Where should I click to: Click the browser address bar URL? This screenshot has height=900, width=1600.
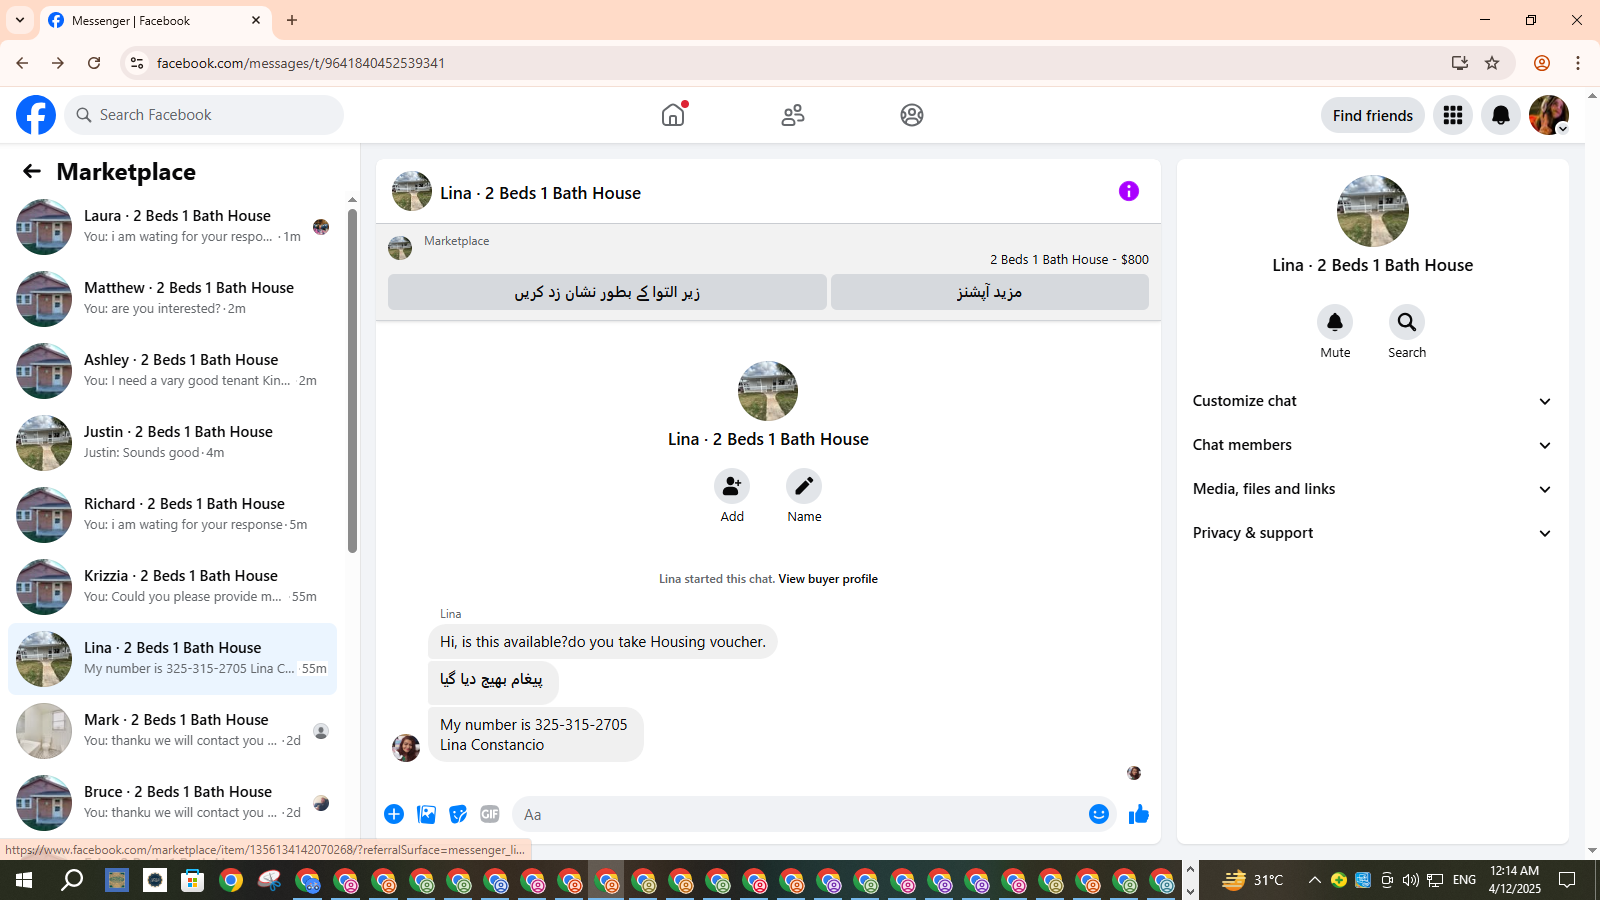(x=301, y=63)
